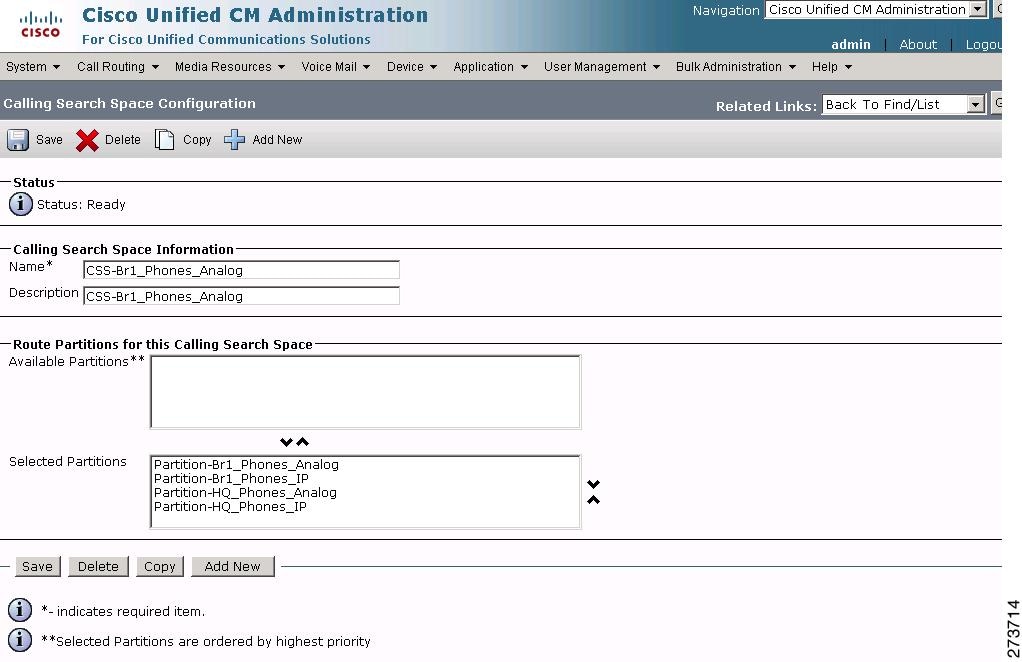Click the Name input field
Screen dimensions: 1022x662
[241, 270]
